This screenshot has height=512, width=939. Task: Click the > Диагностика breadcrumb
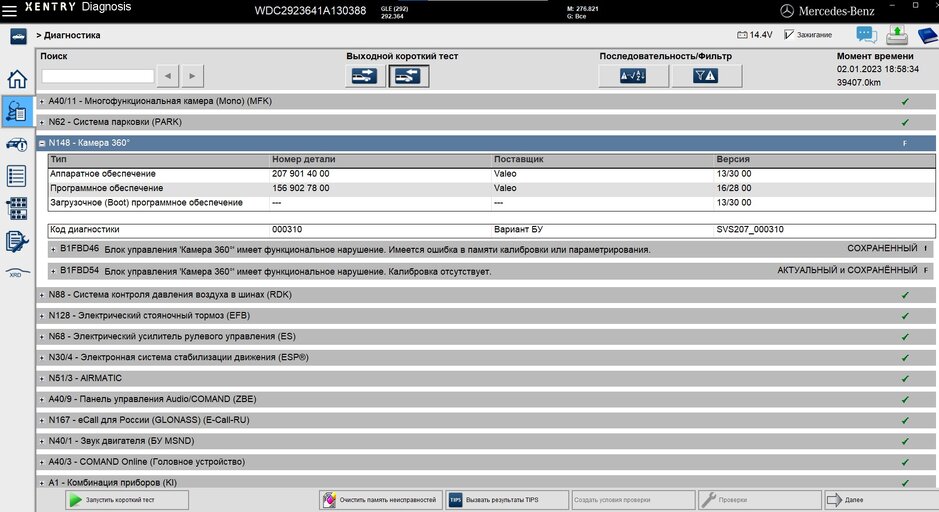point(68,35)
